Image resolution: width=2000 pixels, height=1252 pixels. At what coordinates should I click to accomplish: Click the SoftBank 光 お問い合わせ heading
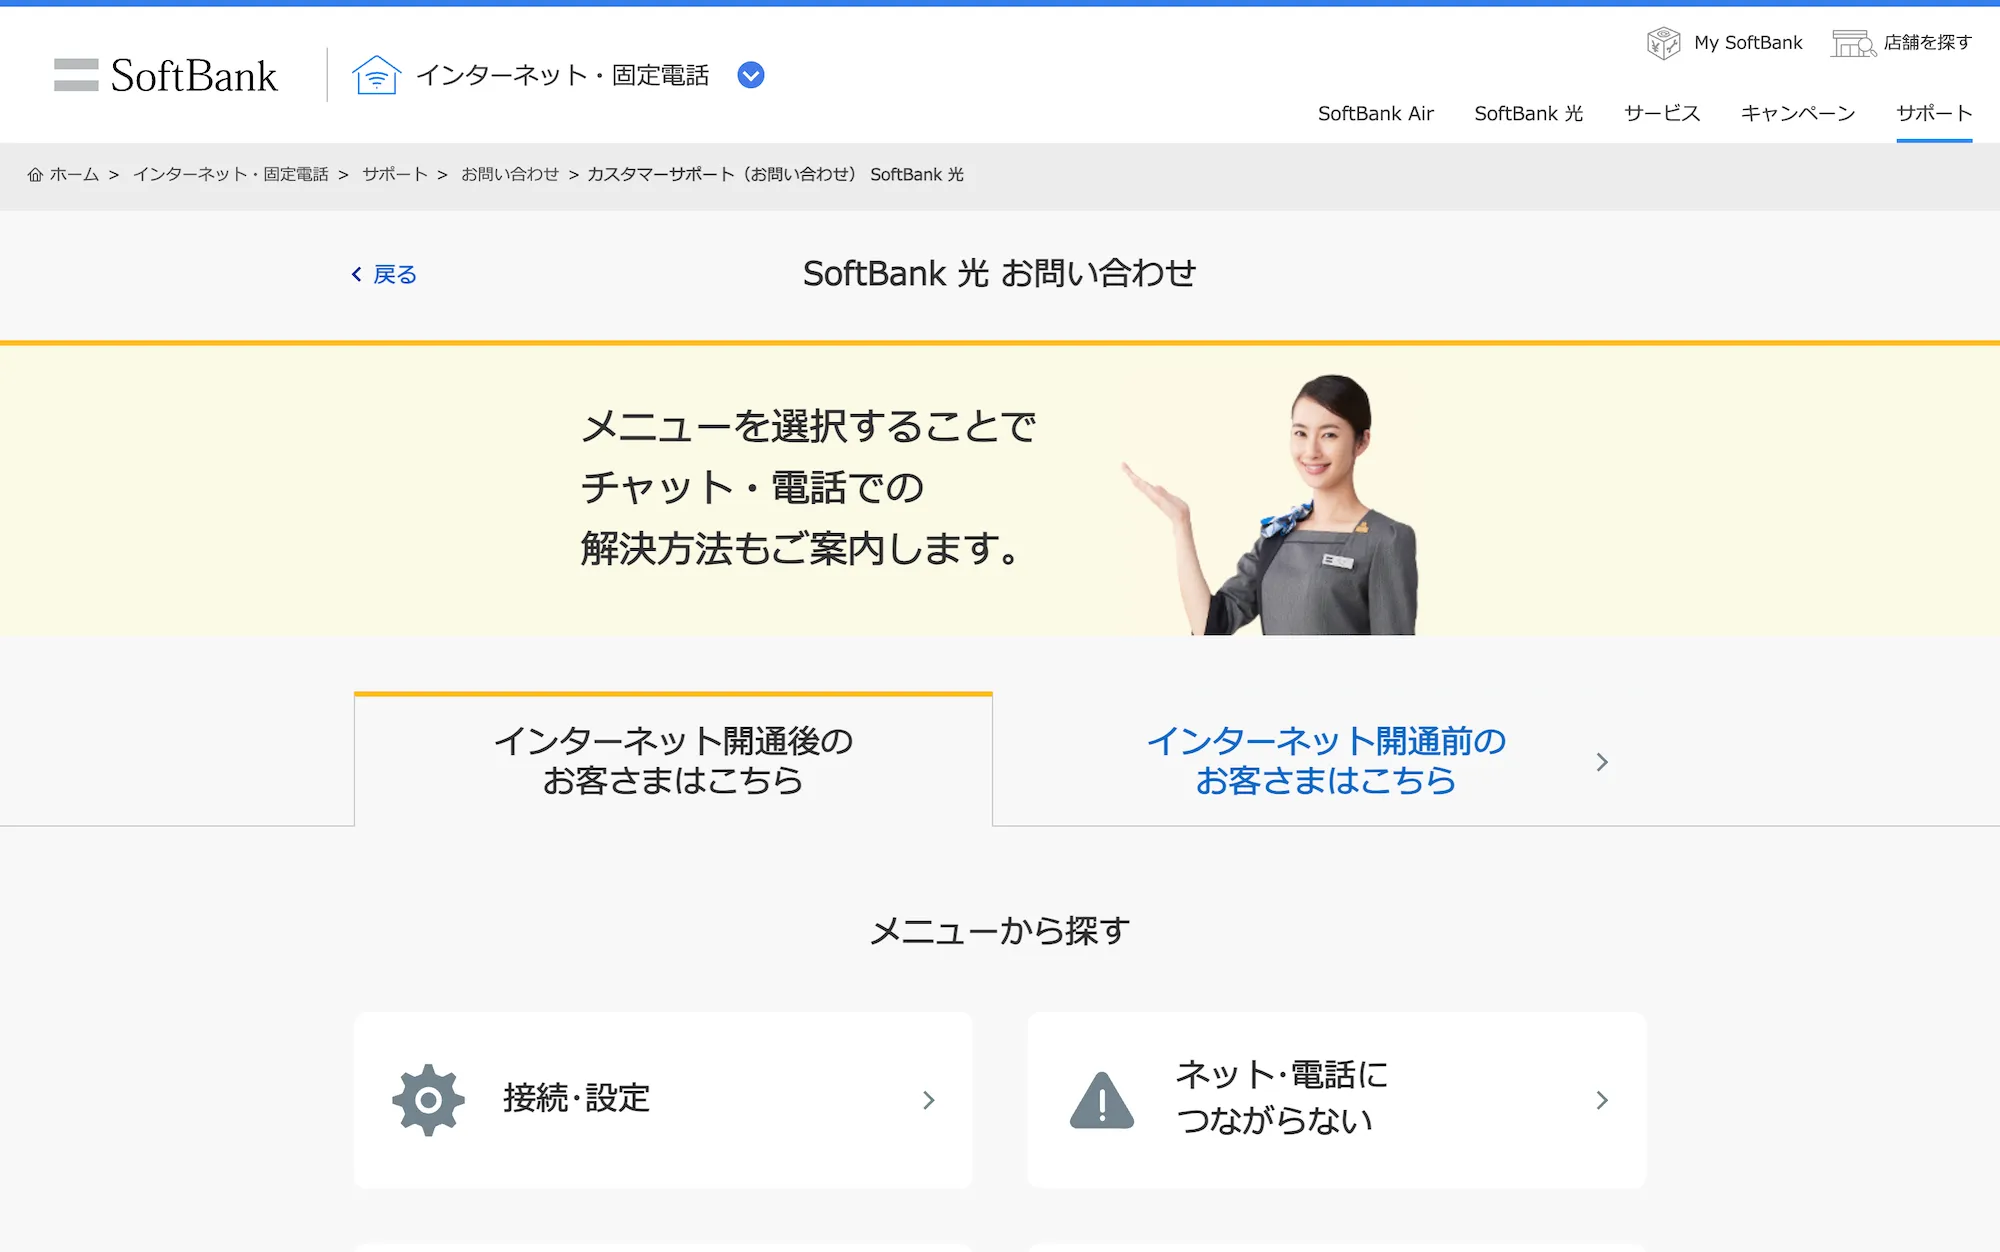point(1000,274)
